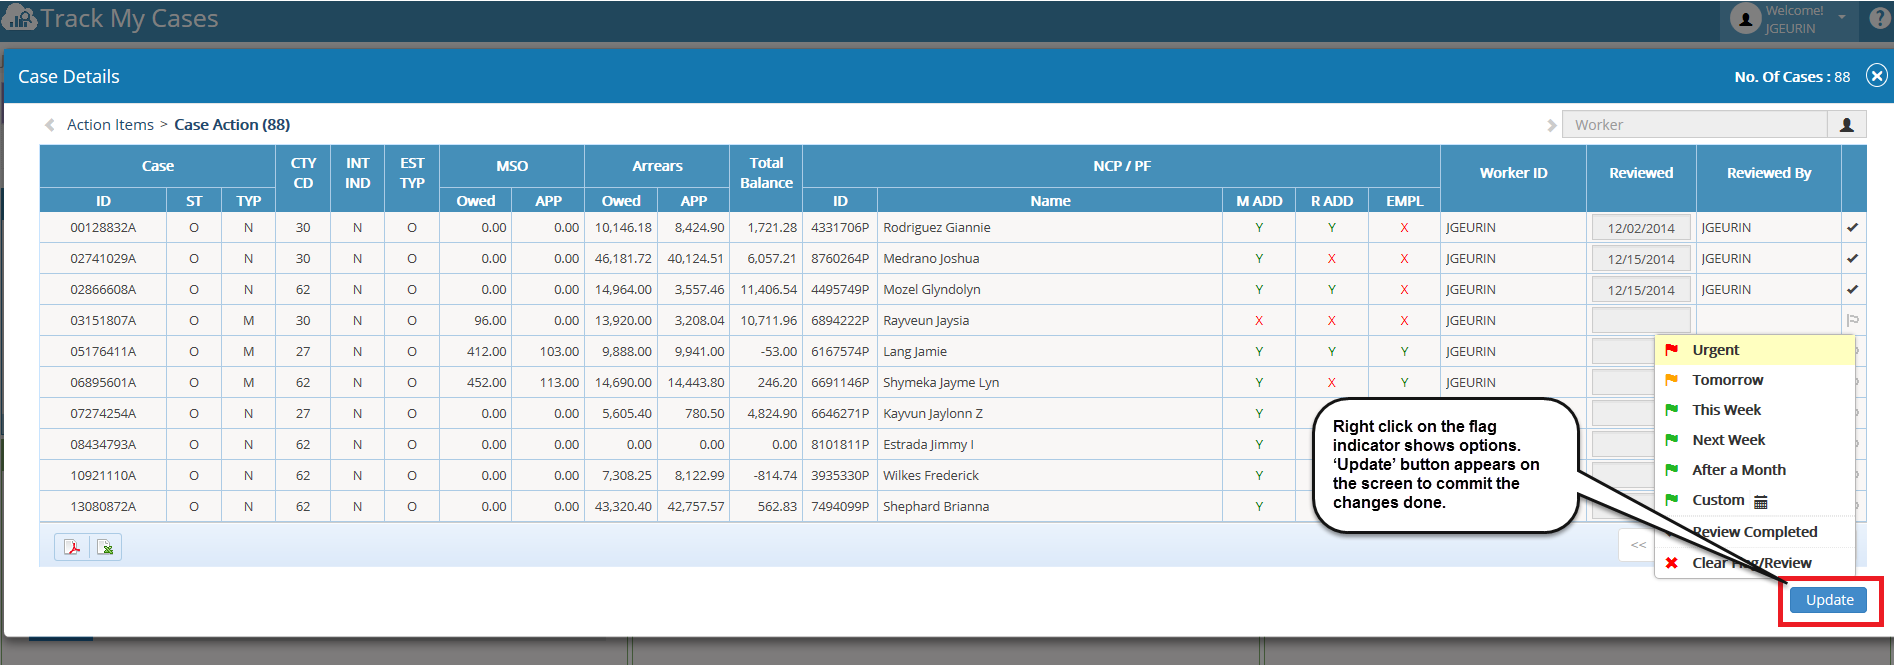Click the green Next Week flag icon
1896x665 pixels.
coord(1671,440)
